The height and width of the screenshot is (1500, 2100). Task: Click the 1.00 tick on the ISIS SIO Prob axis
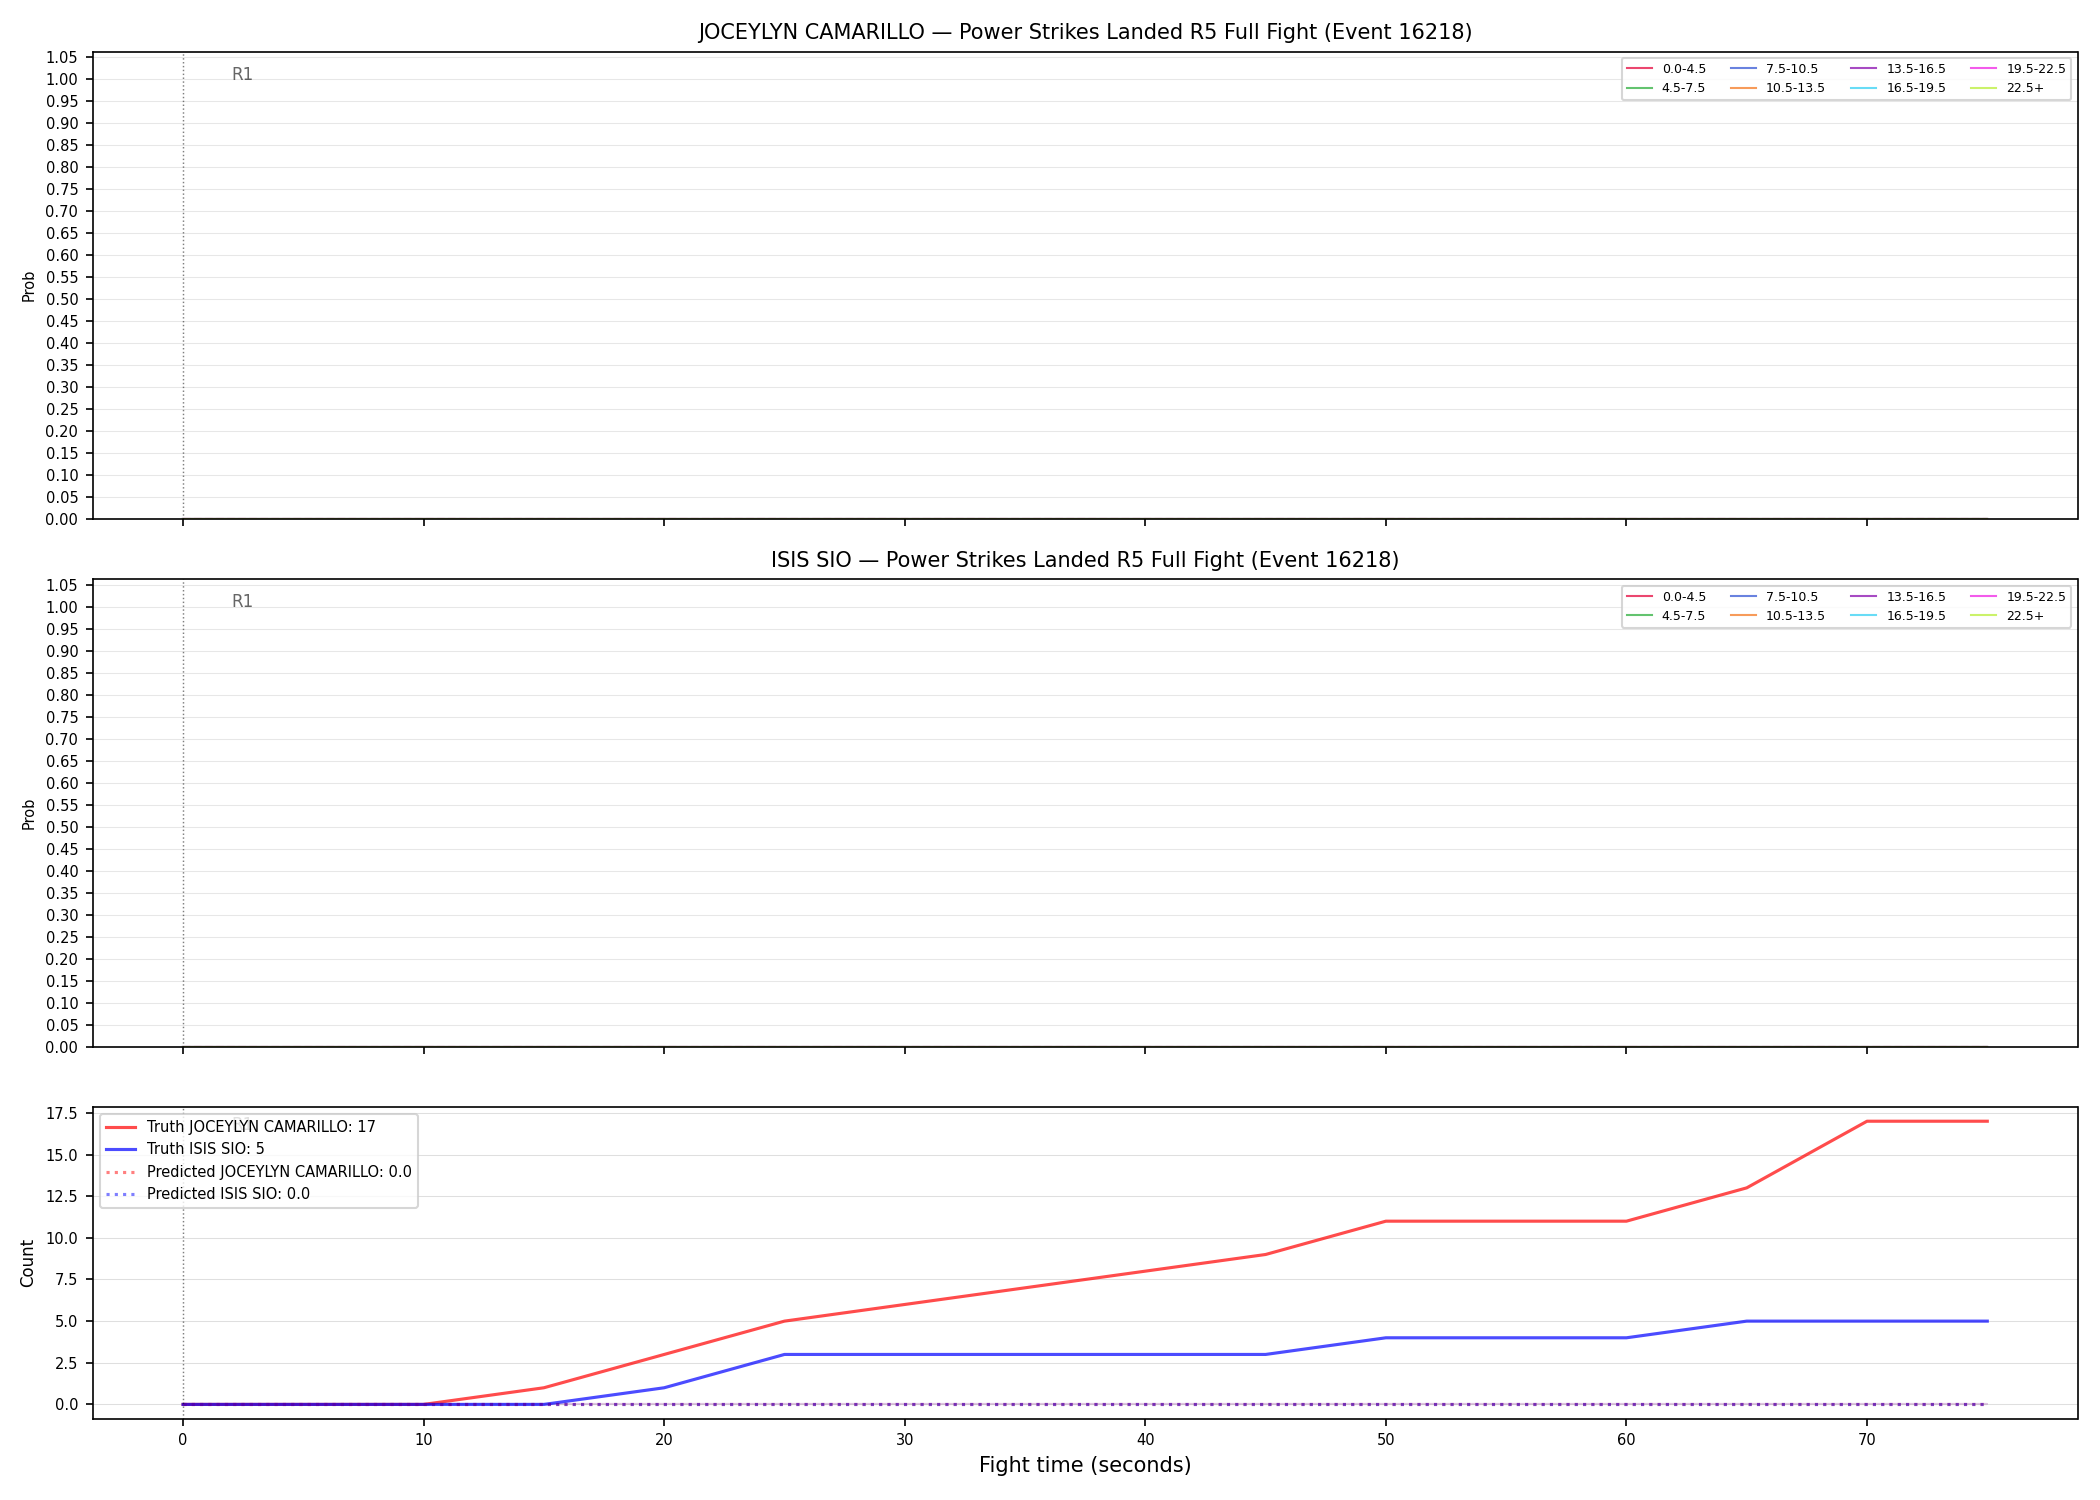click(x=62, y=607)
